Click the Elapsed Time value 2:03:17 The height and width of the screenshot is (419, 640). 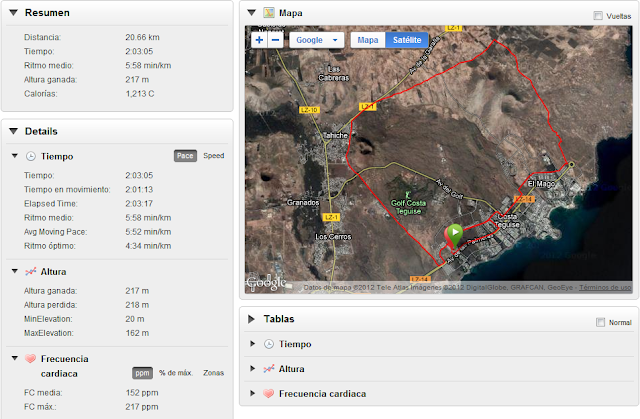tap(139, 204)
